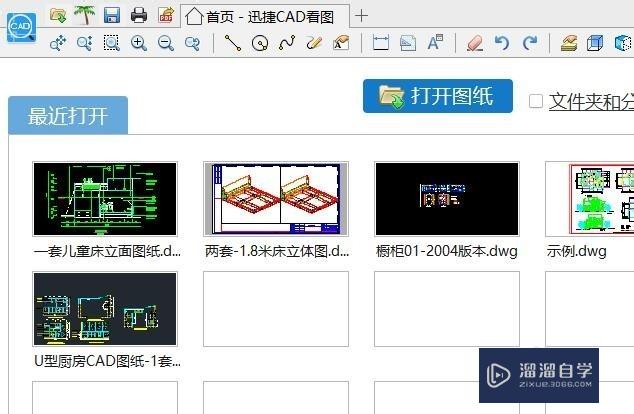
Task: Open thumbnail of 示例.dwg
Action: tap(590, 199)
